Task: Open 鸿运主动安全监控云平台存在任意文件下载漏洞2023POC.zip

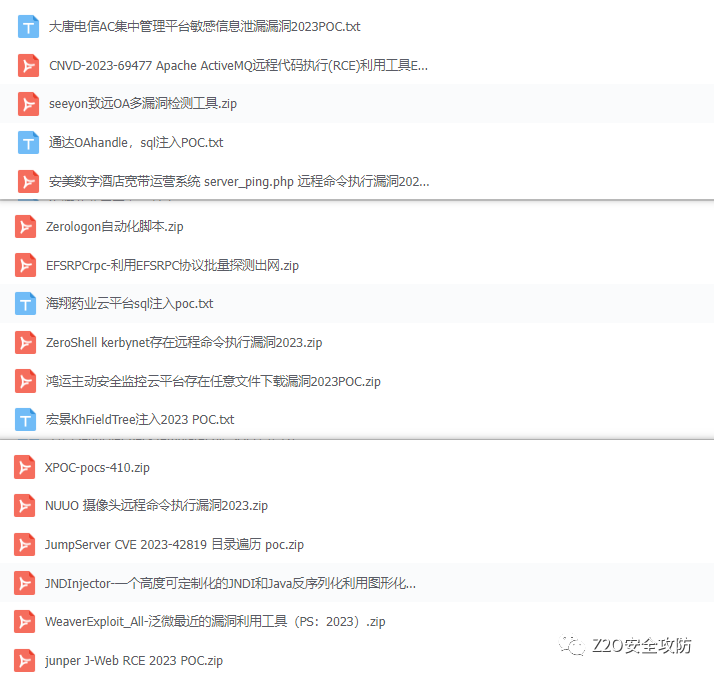Action: [213, 381]
